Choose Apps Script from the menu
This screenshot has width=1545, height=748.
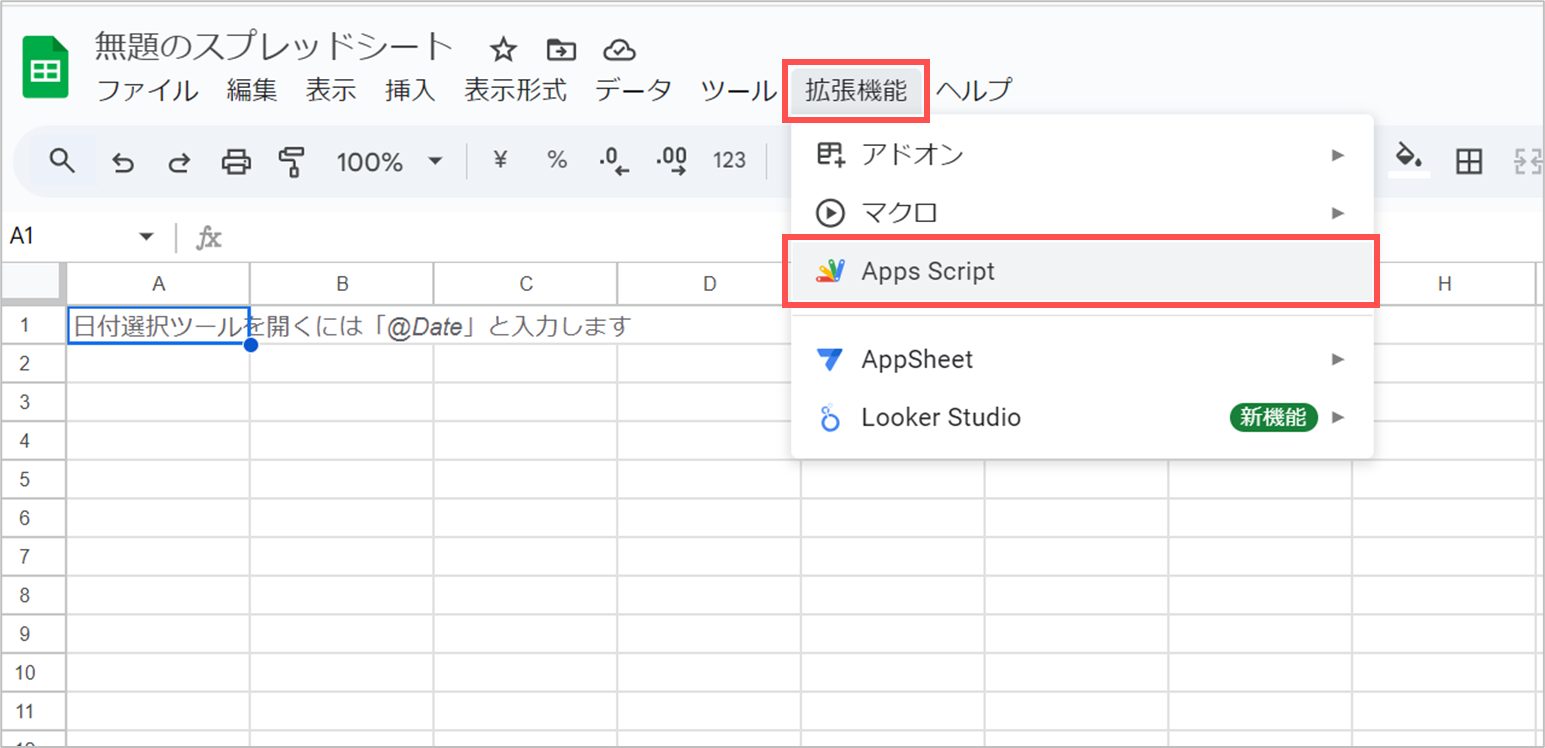coord(1082,271)
